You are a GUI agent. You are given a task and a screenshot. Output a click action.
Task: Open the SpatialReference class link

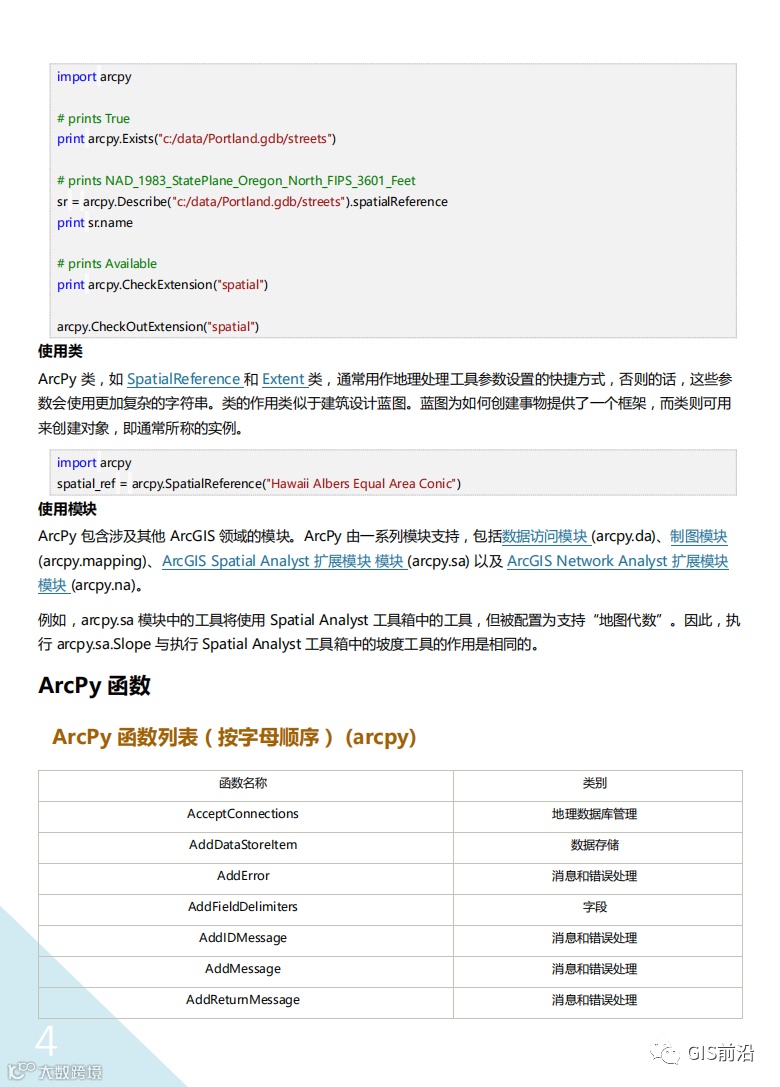(x=184, y=379)
